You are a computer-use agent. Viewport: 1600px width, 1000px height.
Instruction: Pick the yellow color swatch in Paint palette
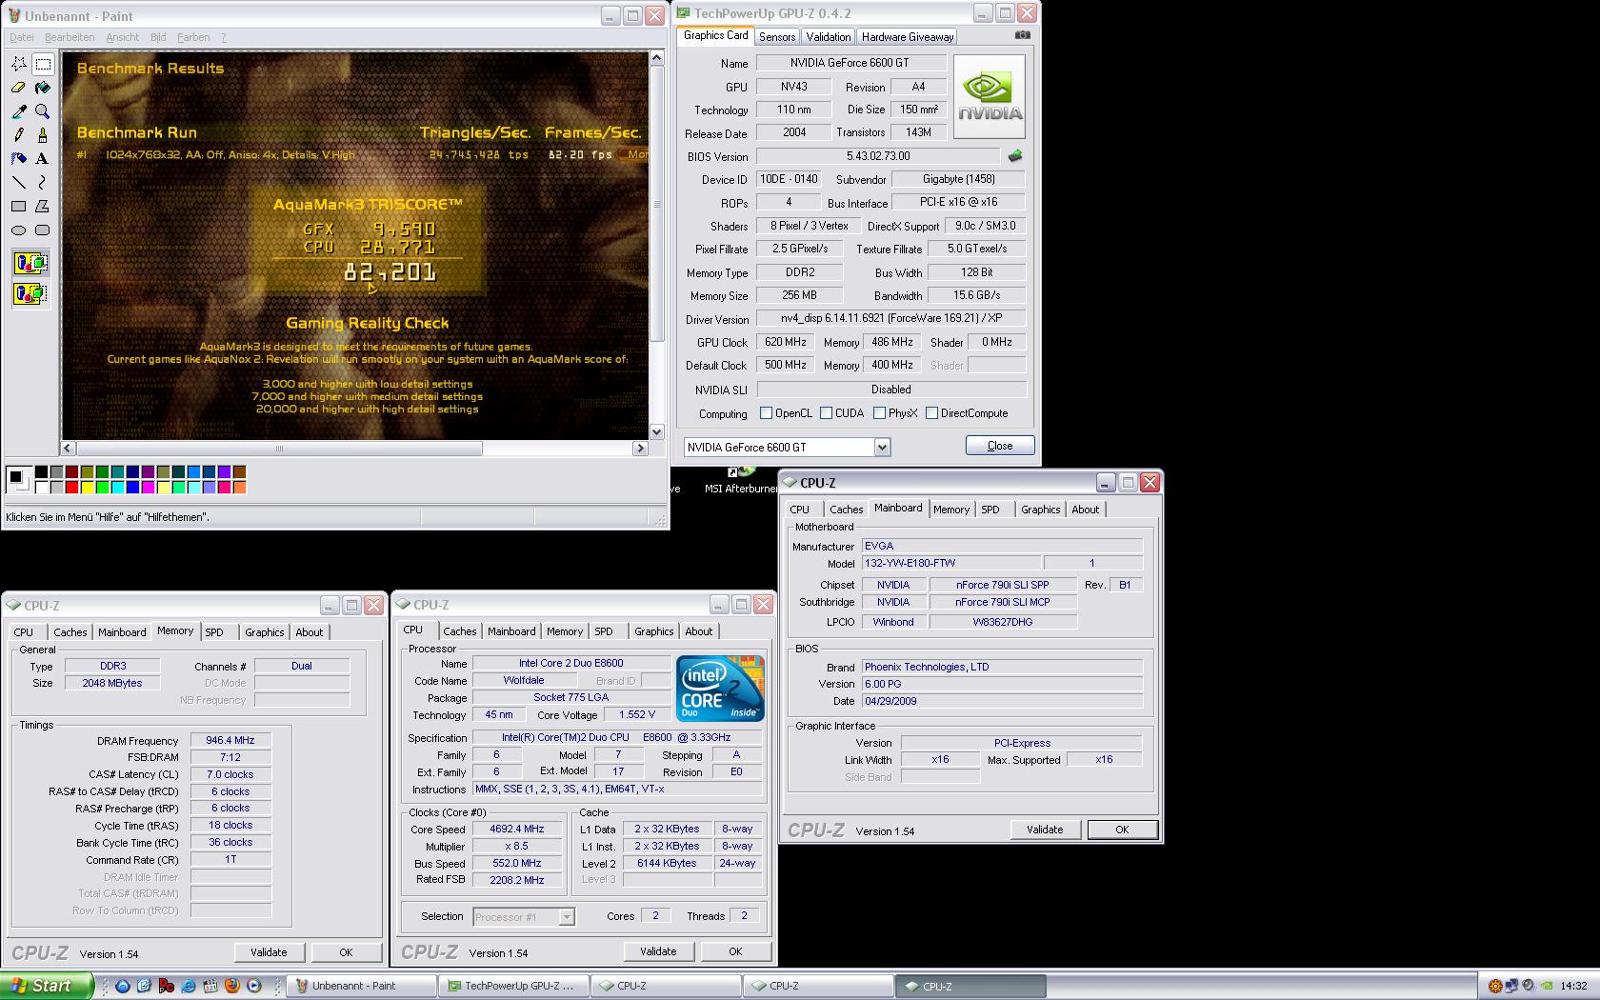[x=87, y=488]
